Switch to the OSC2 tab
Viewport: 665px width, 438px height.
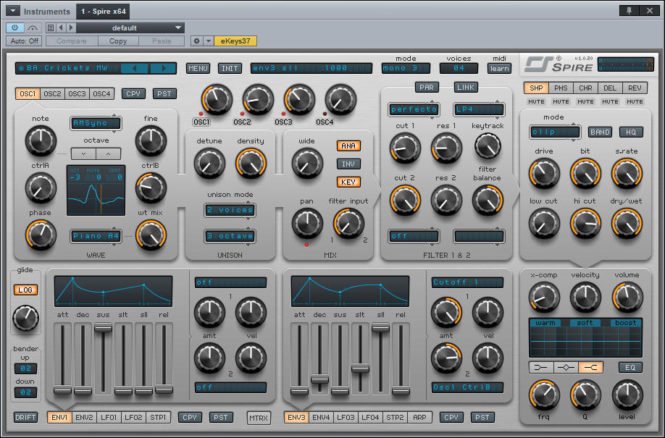(53, 94)
